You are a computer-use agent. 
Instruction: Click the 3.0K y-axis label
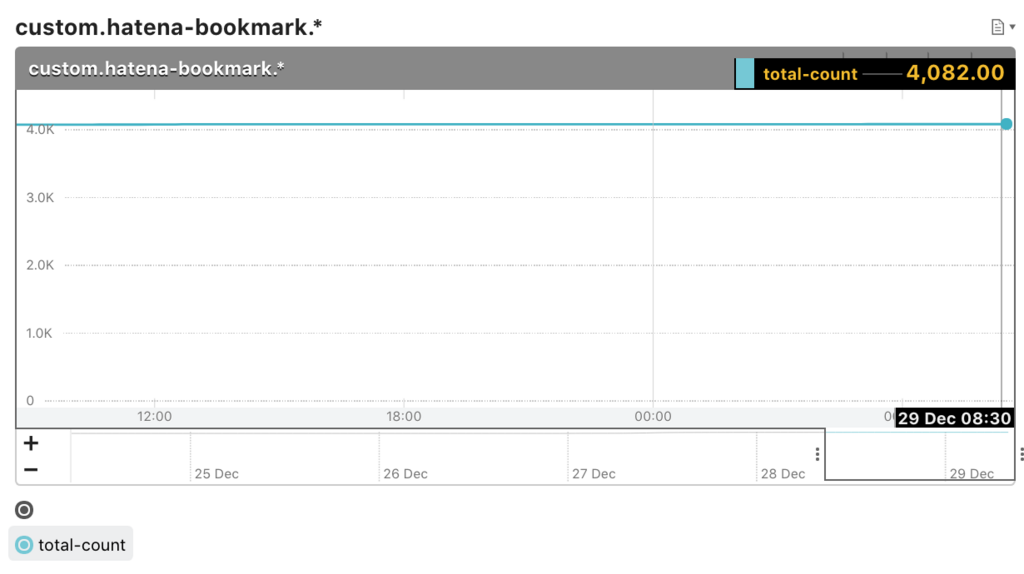[x=40, y=198]
